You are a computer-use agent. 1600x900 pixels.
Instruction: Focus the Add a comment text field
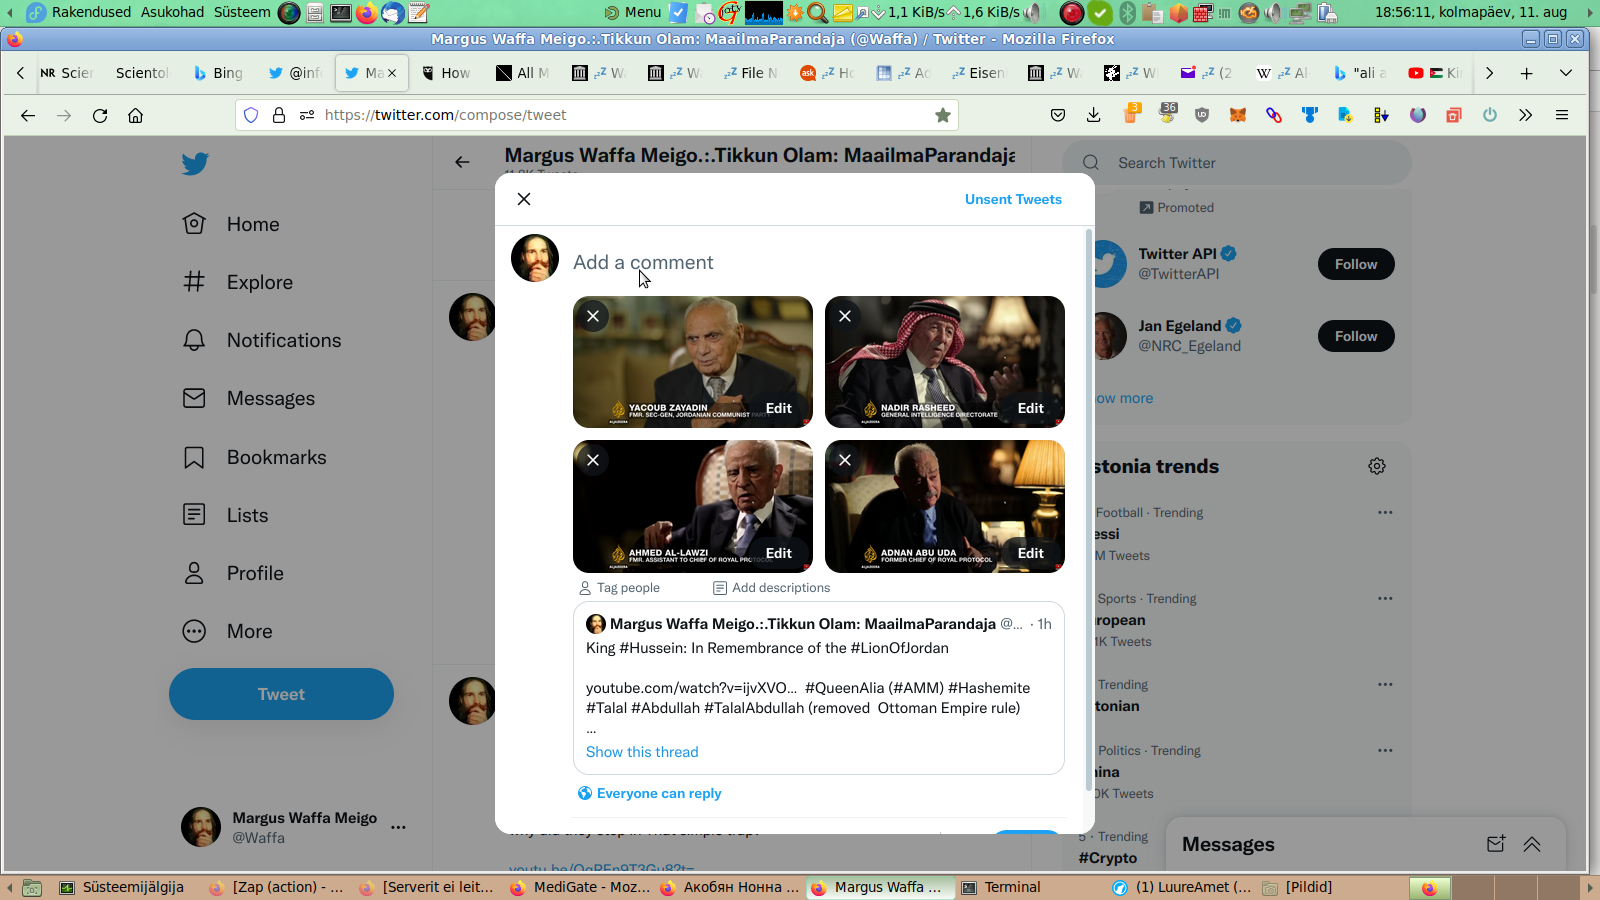818,262
